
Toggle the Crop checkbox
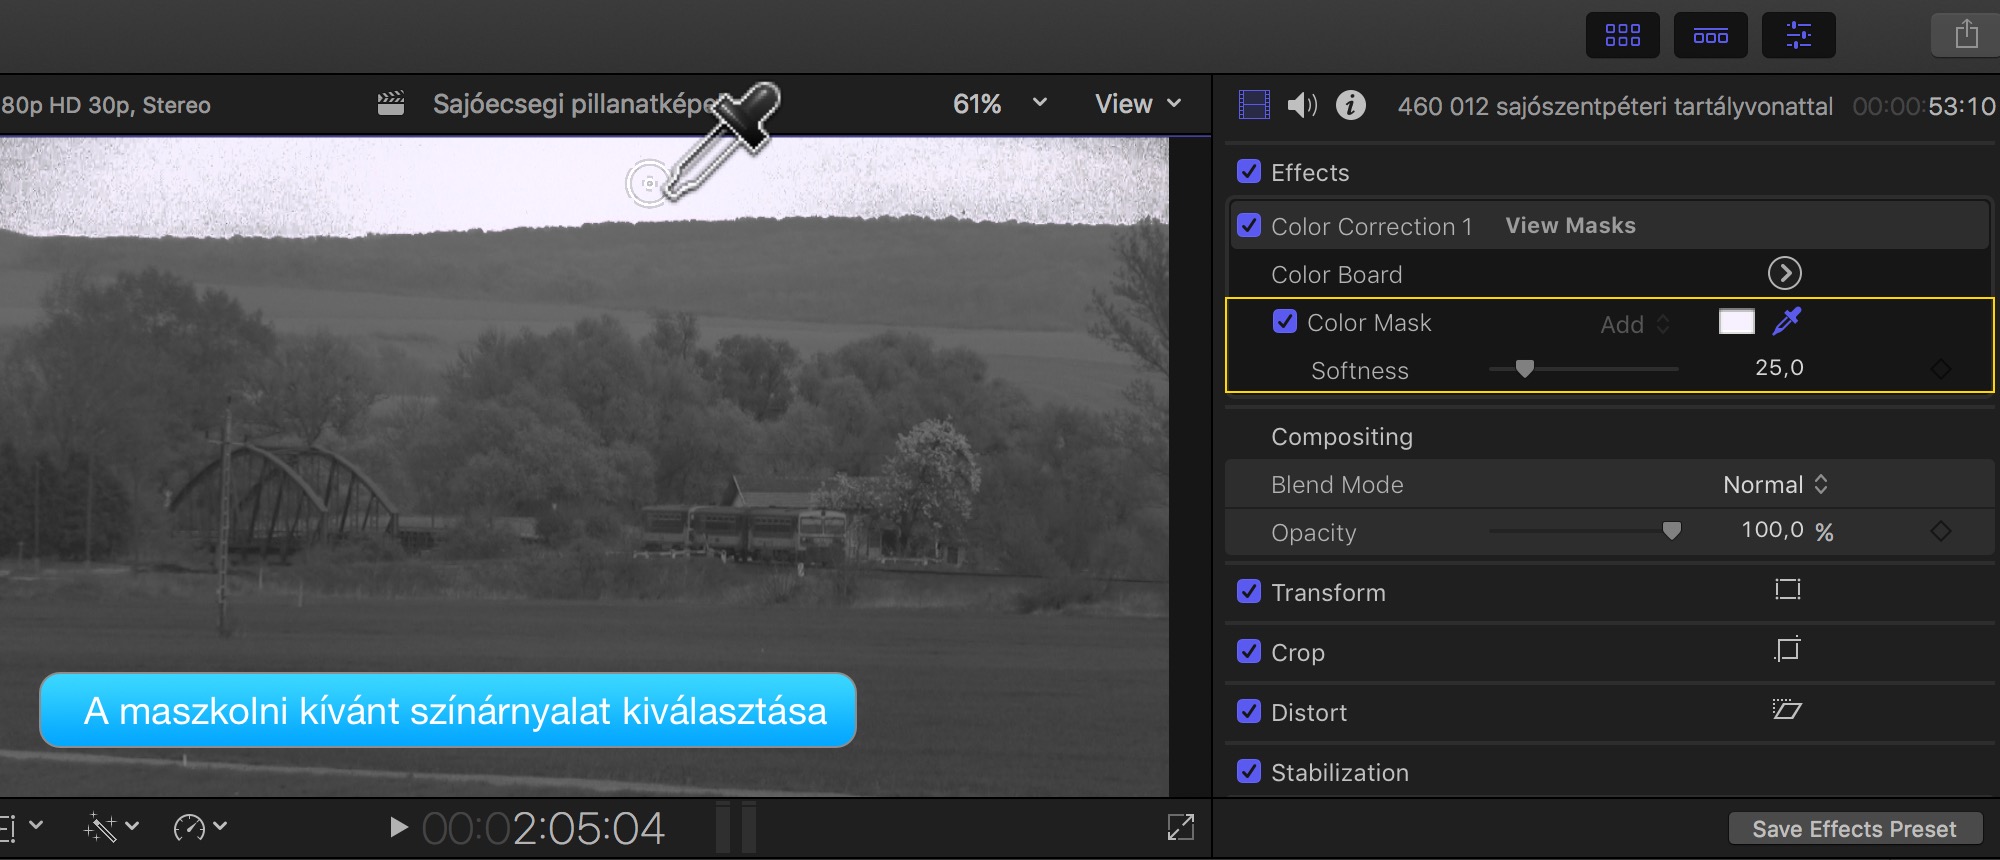[1249, 651]
